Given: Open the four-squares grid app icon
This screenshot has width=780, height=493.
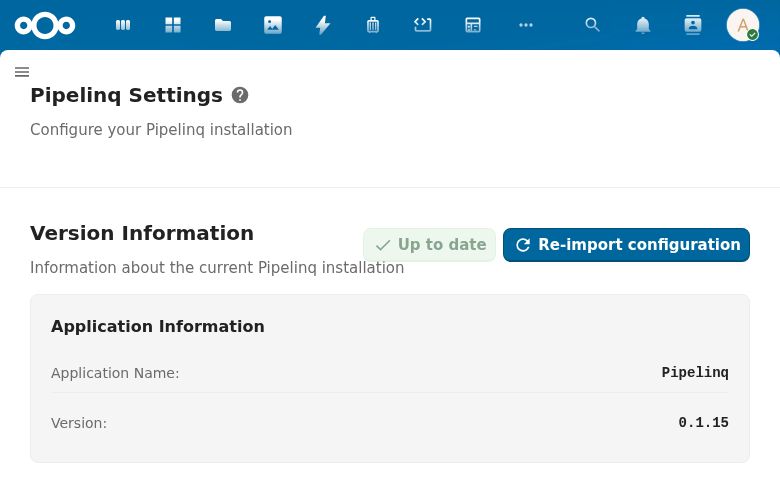Looking at the screenshot, I should point(173,25).
